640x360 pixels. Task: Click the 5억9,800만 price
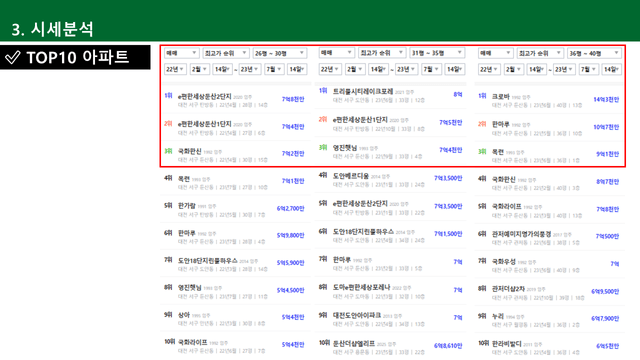click(291, 235)
